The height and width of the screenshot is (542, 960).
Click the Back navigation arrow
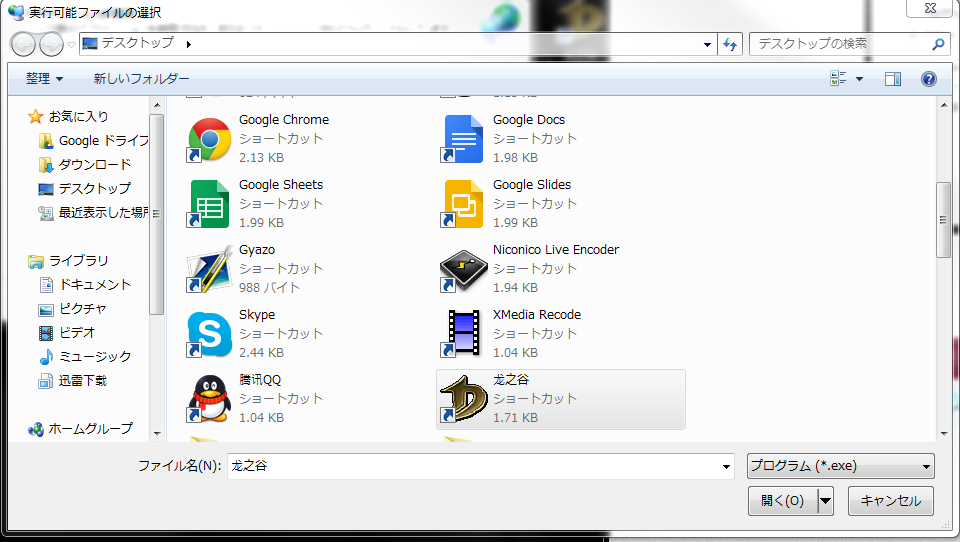click(x=24, y=44)
